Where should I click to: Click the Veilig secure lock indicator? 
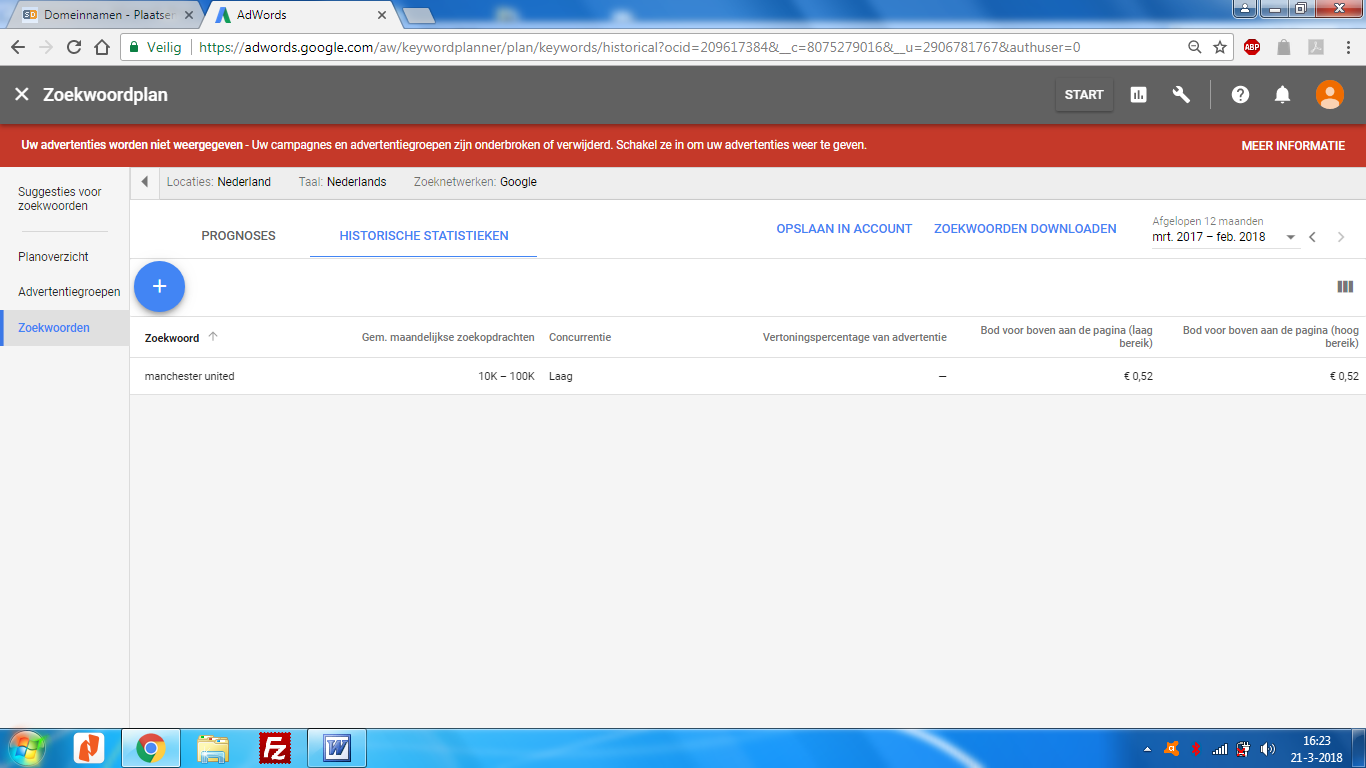click(156, 47)
